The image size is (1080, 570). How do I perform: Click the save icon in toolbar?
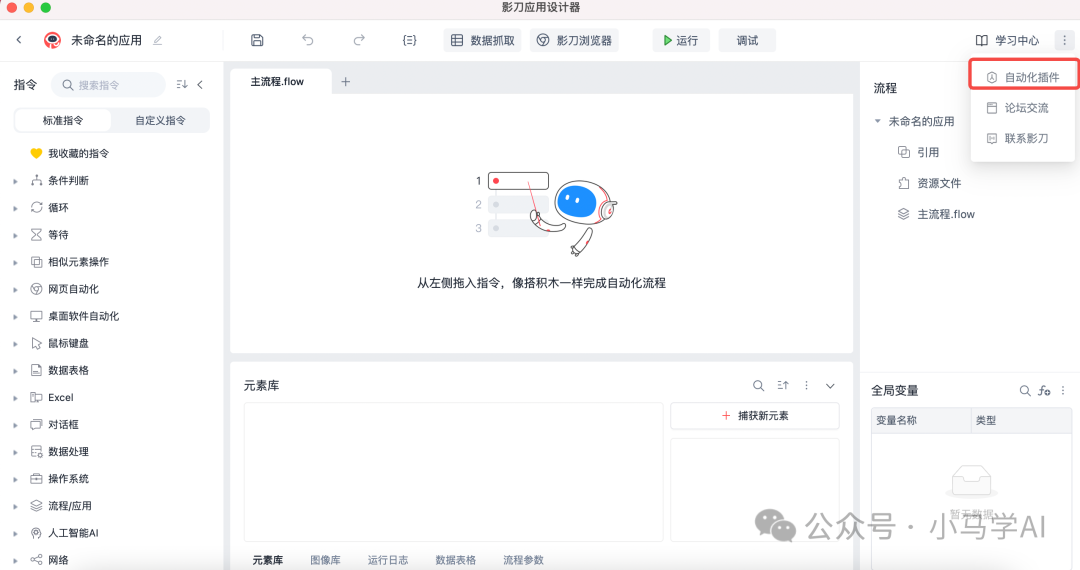[x=257, y=41]
